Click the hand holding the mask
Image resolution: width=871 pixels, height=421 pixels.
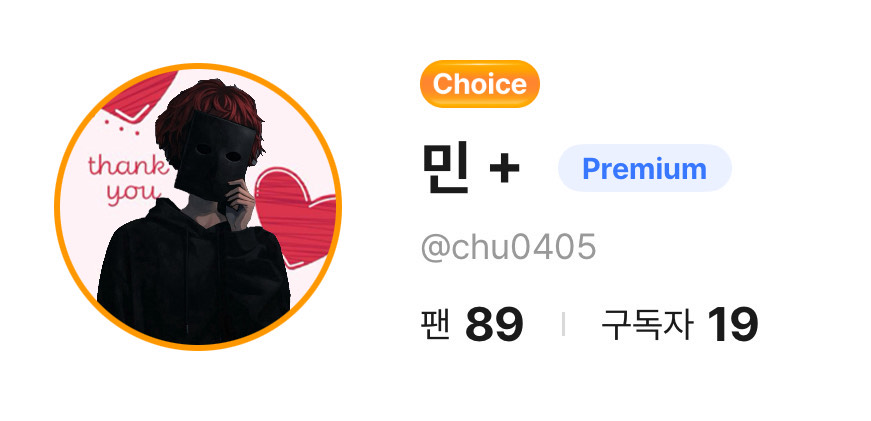click(x=240, y=206)
